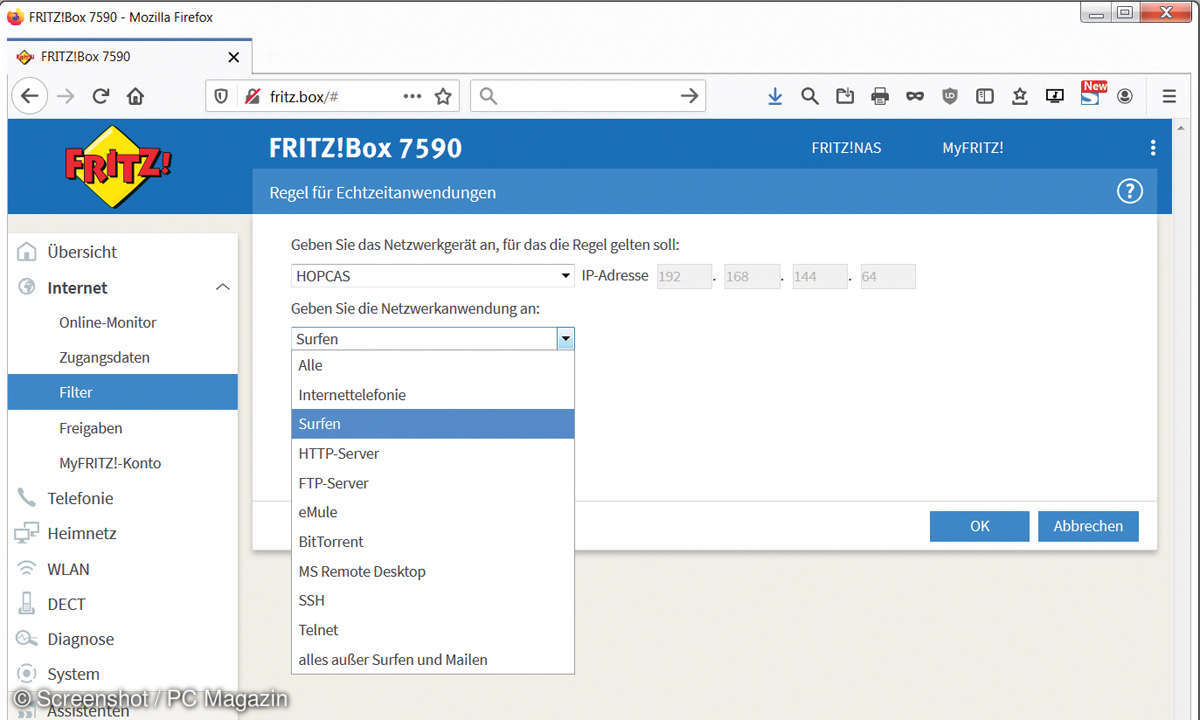Screen dimensions: 1200x720
Task: Click the toolbar icon marked New
Action: point(1092,94)
